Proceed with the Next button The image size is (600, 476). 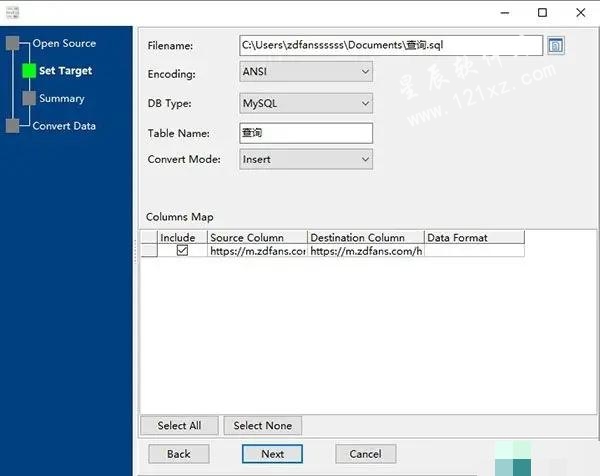272,454
